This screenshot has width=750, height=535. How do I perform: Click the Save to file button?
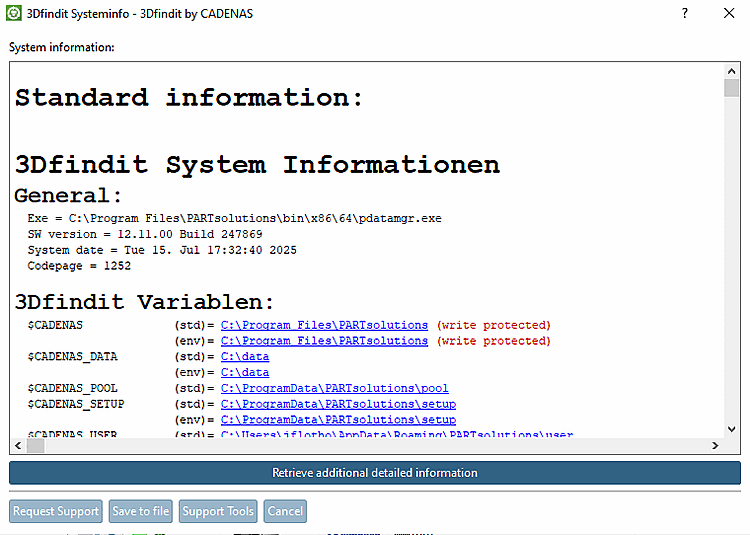pyautogui.click(x=141, y=511)
